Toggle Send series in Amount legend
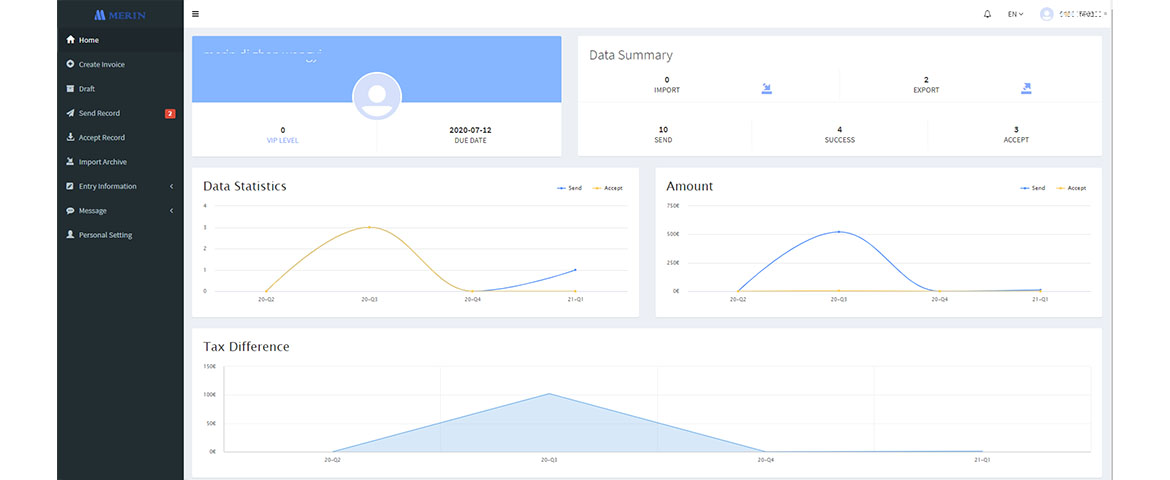 click(1032, 188)
